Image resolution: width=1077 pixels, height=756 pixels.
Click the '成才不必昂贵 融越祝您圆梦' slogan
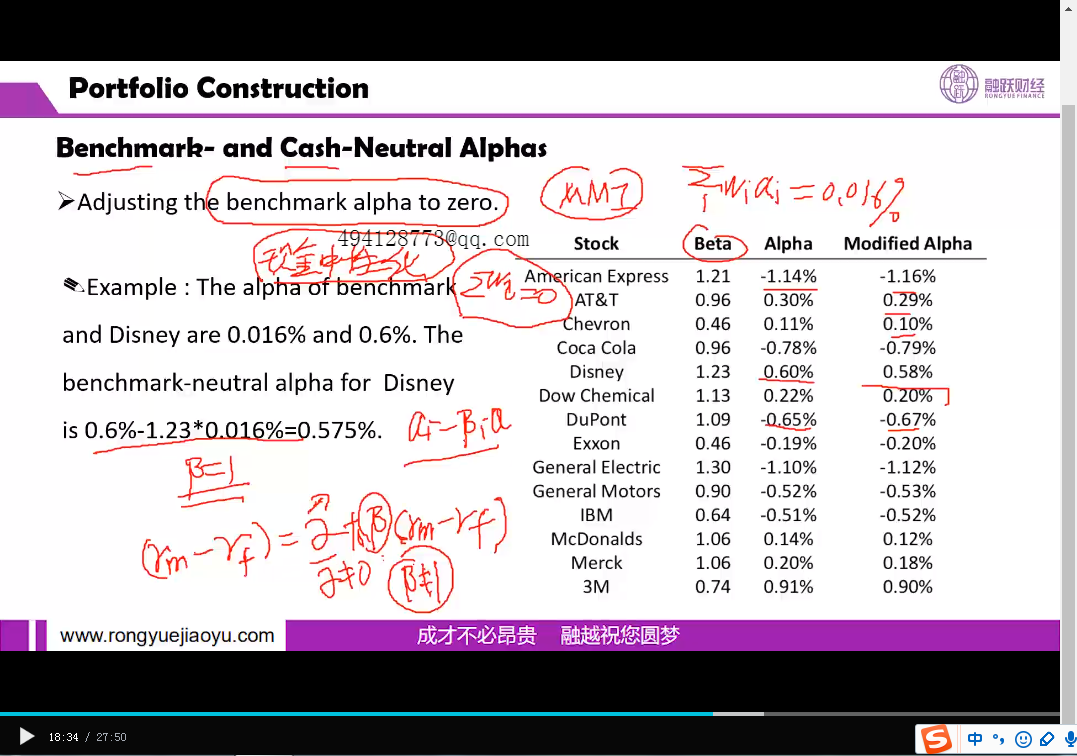(547, 636)
